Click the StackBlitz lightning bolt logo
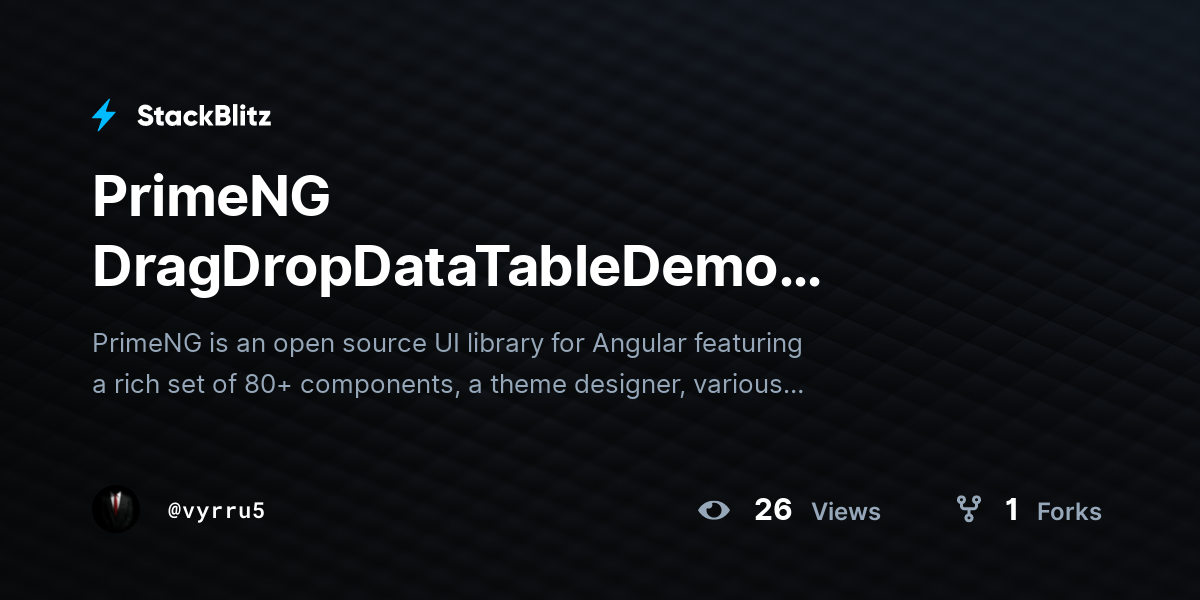1200x600 pixels. tap(104, 116)
